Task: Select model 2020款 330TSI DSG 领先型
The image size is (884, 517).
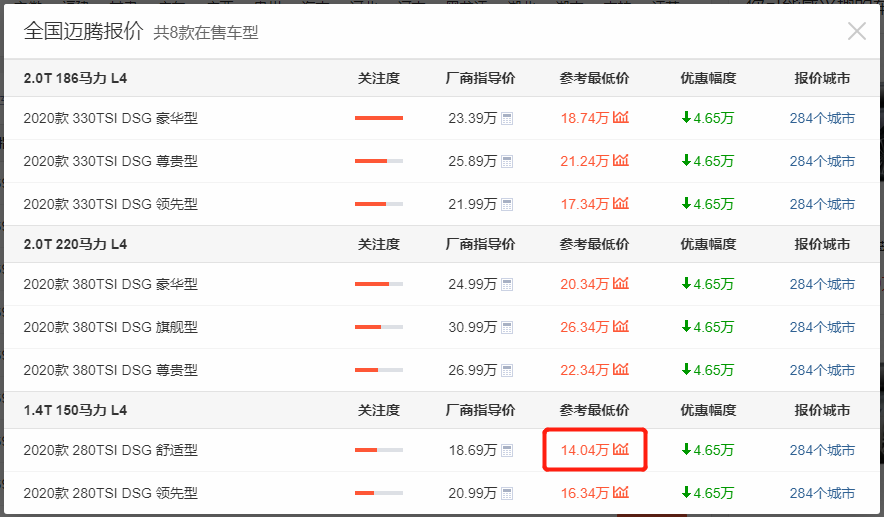Action: pos(110,204)
